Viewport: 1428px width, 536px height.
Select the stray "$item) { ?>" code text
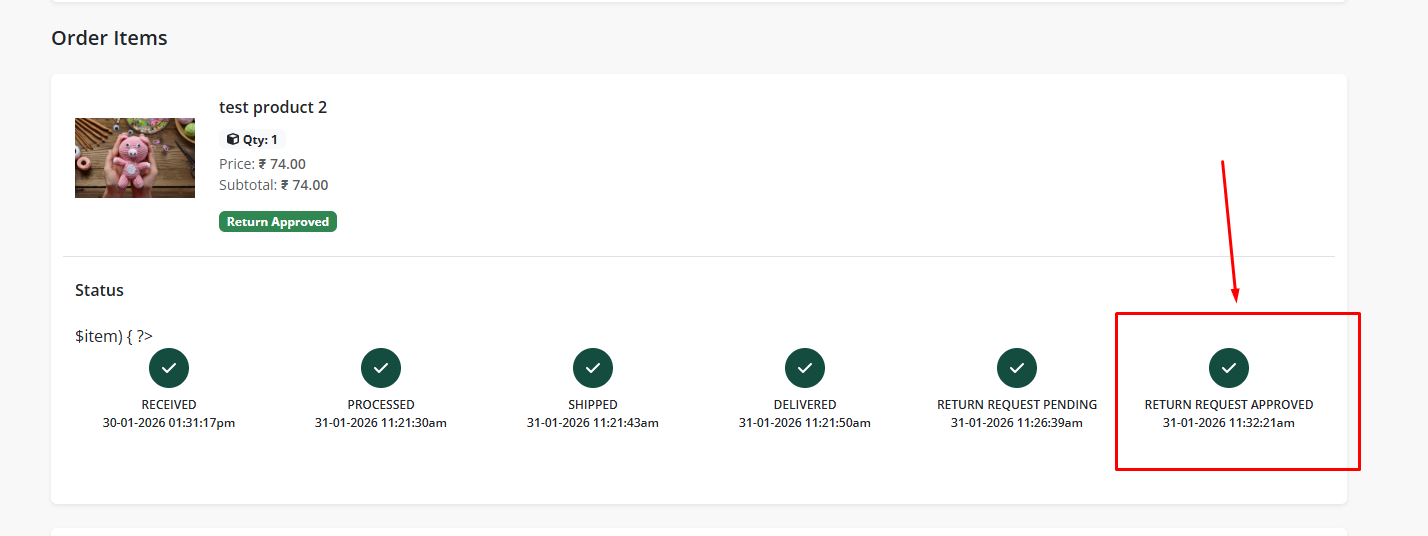pyautogui.click(x=114, y=336)
